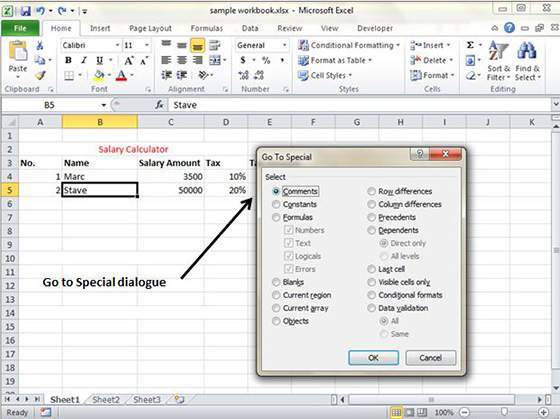
Task: Select Visible cells only option
Action: point(399,282)
